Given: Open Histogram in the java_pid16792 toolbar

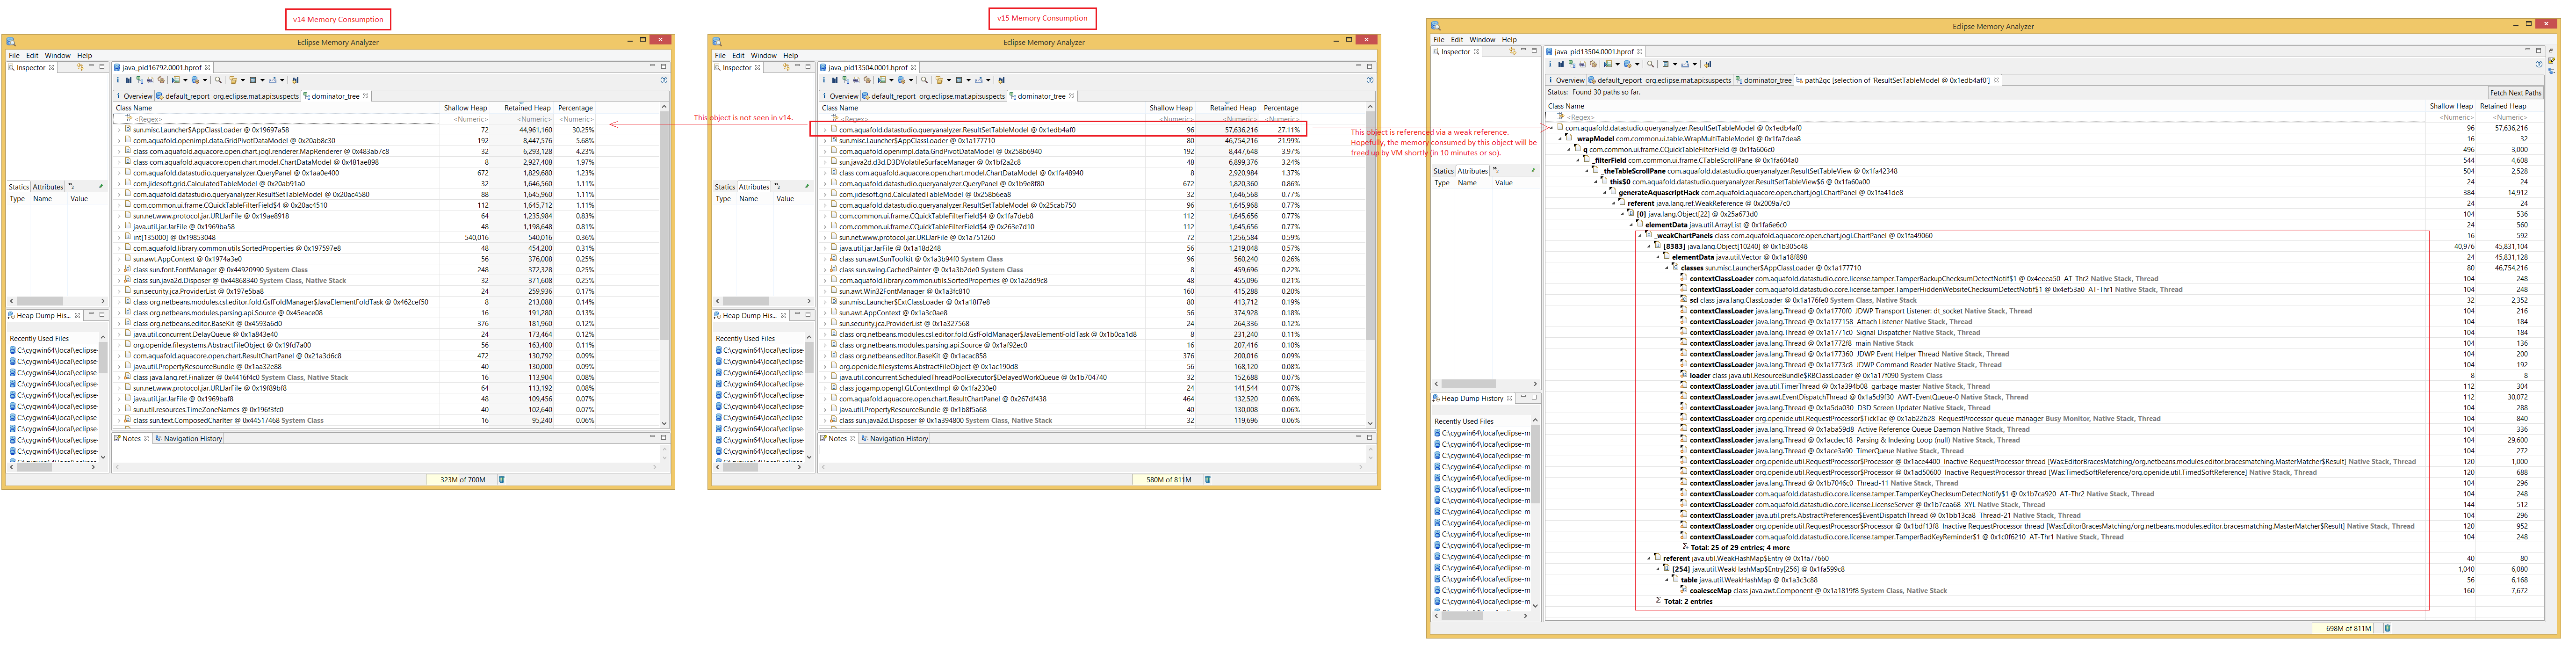Looking at the screenshot, I should point(129,80).
